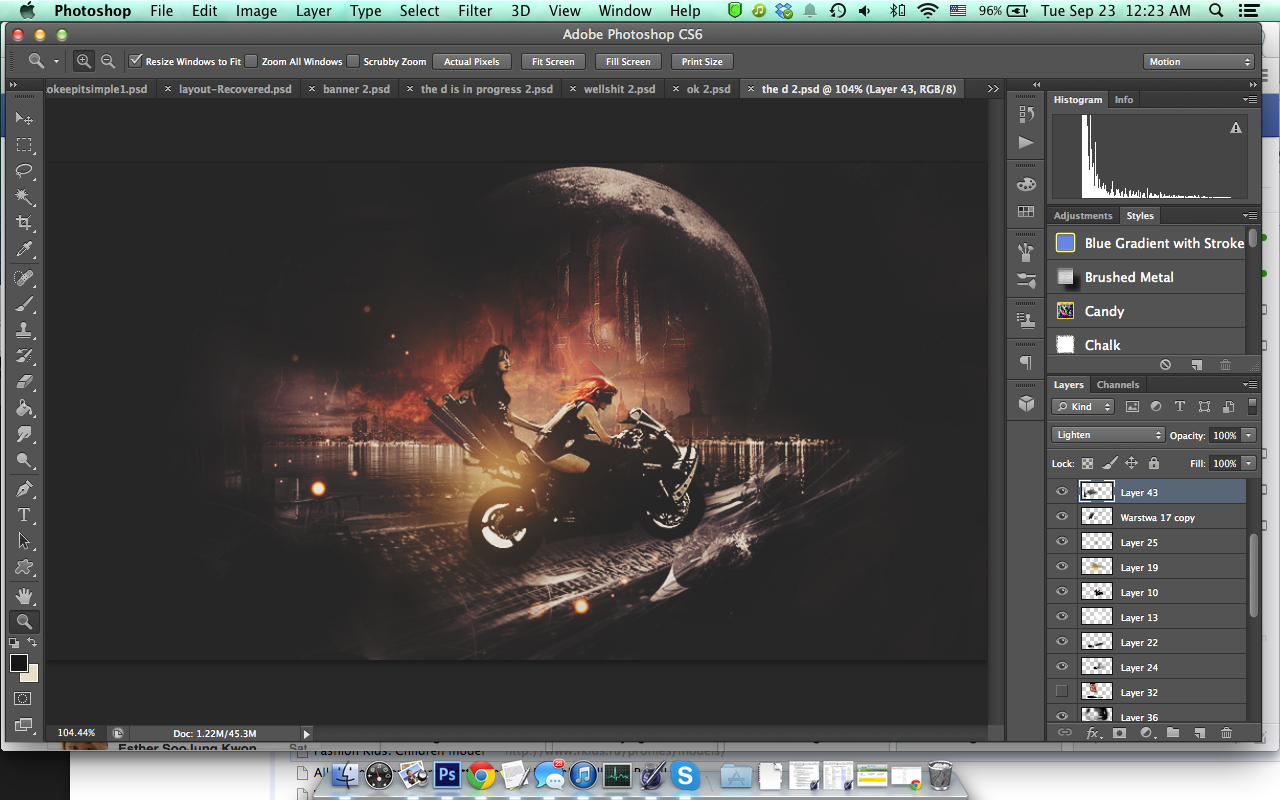Open Opacity slider dropdown arrow
This screenshot has width=1280, height=800.
click(1249, 435)
